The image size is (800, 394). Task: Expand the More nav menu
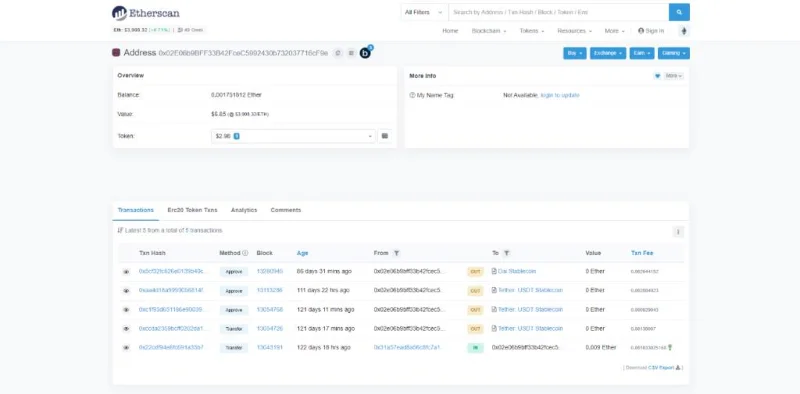click(x=614, y=31)
